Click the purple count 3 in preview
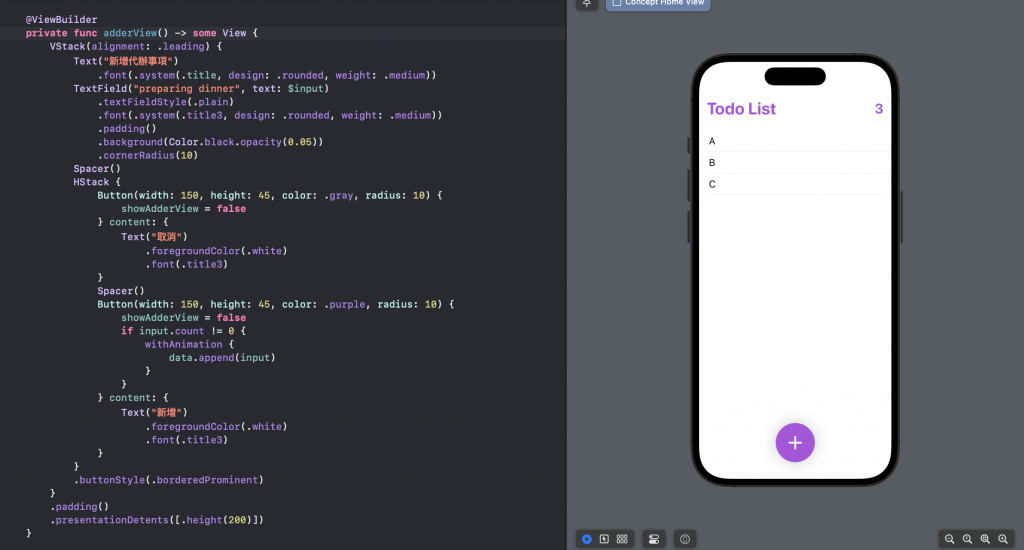This screenshot has width=1024, height=550. pos(879,109)
